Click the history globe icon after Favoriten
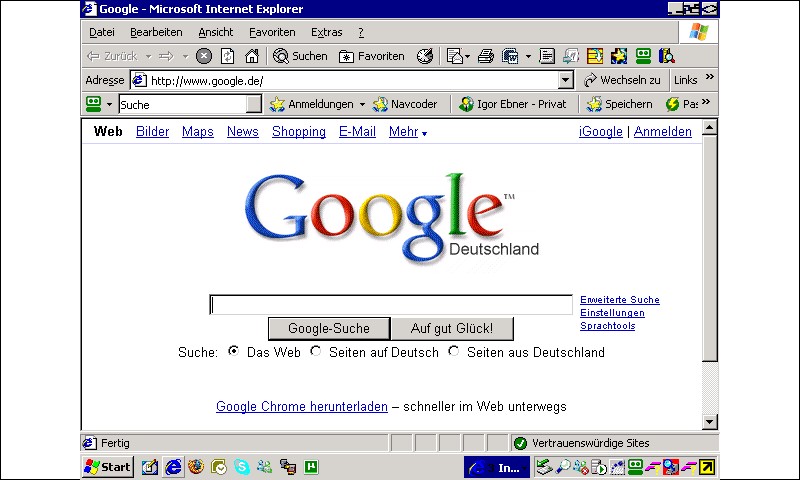This screenshot has height=480, width=800. [x=425, y=56]
